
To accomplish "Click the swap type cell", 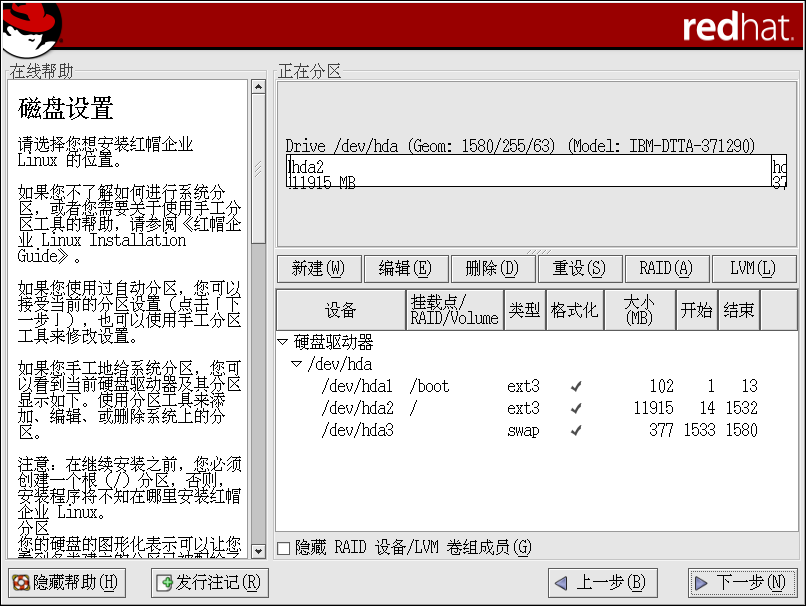I will pos(523,431).
